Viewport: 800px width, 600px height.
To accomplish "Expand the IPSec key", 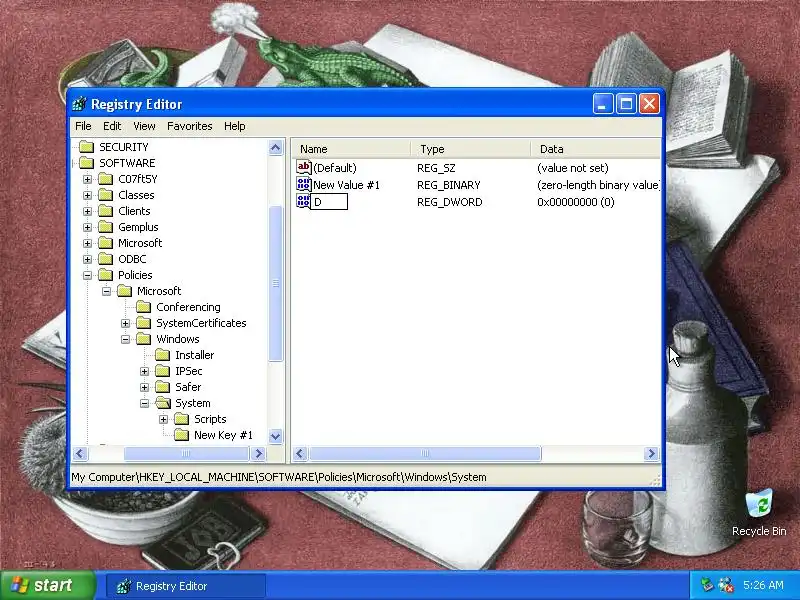I will point(144,371).
